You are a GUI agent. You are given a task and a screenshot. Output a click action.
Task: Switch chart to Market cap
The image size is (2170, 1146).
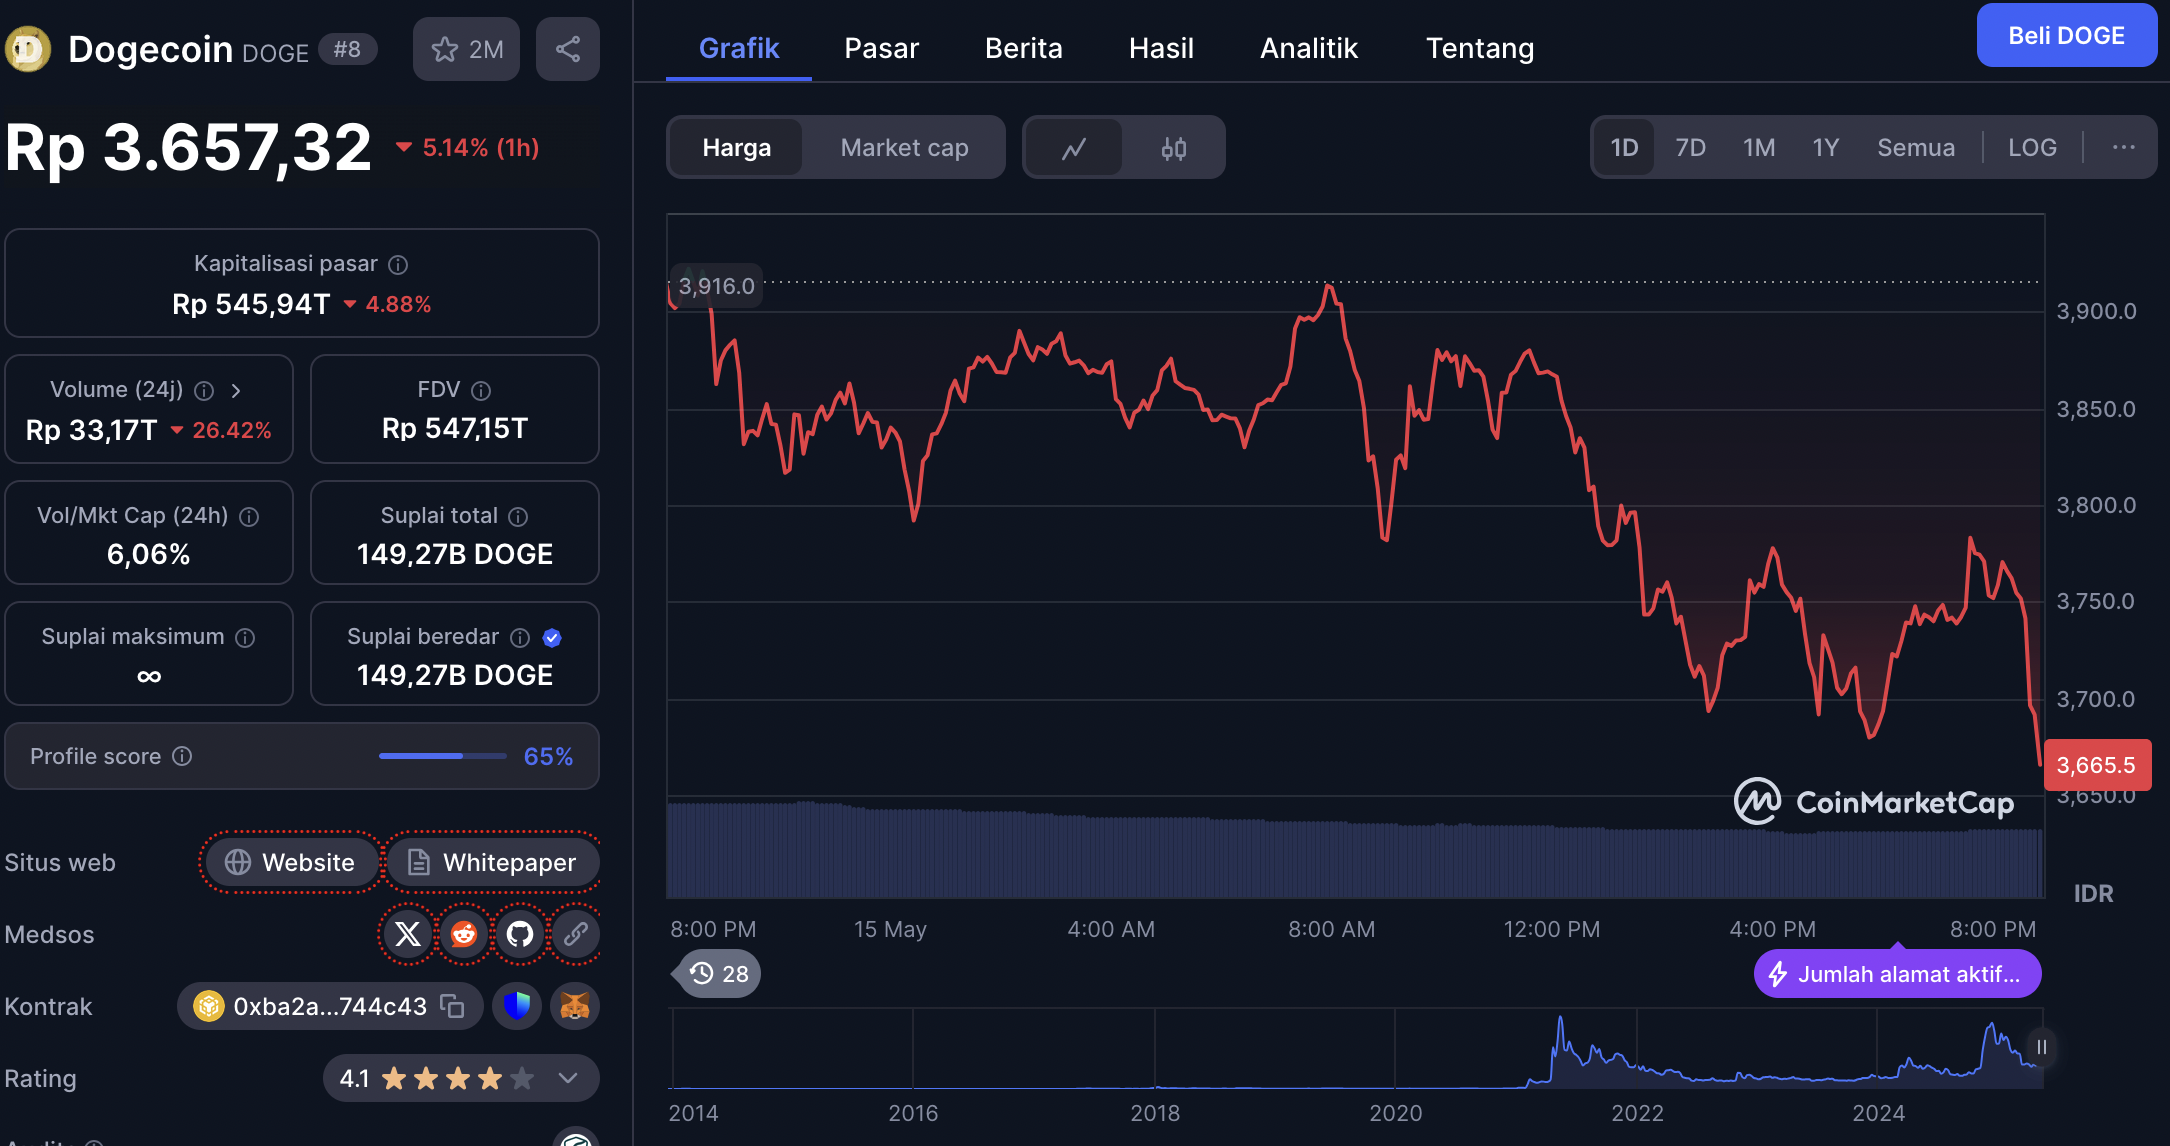pos(904,148)
